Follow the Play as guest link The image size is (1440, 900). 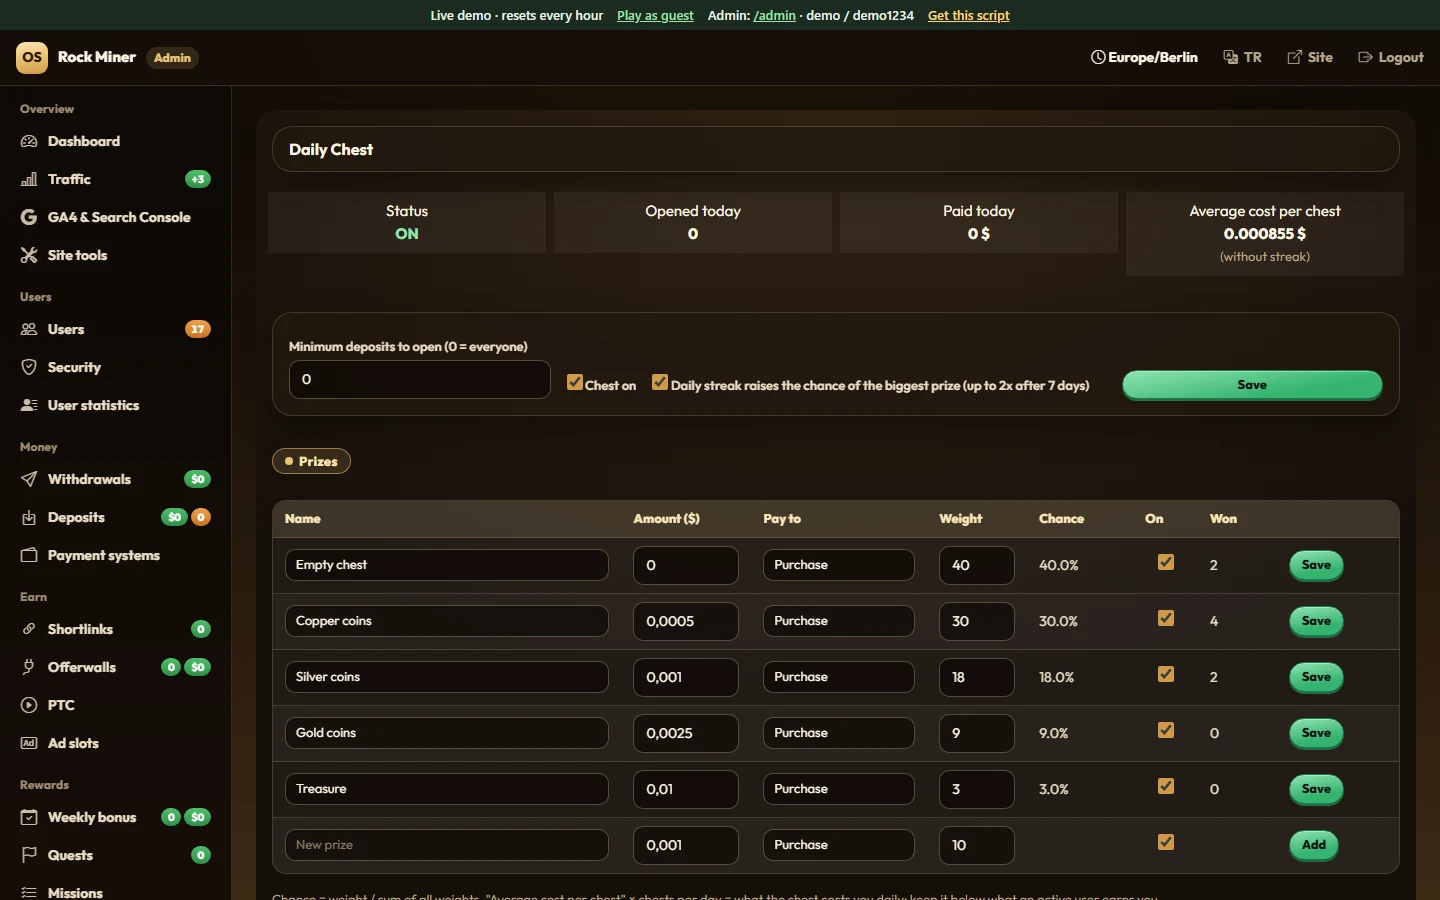[655, 15]
